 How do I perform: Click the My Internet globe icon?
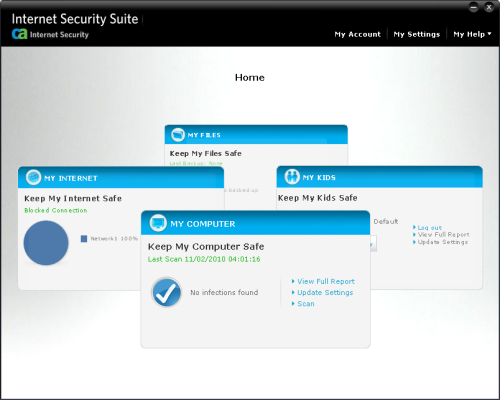pos(33,177)
